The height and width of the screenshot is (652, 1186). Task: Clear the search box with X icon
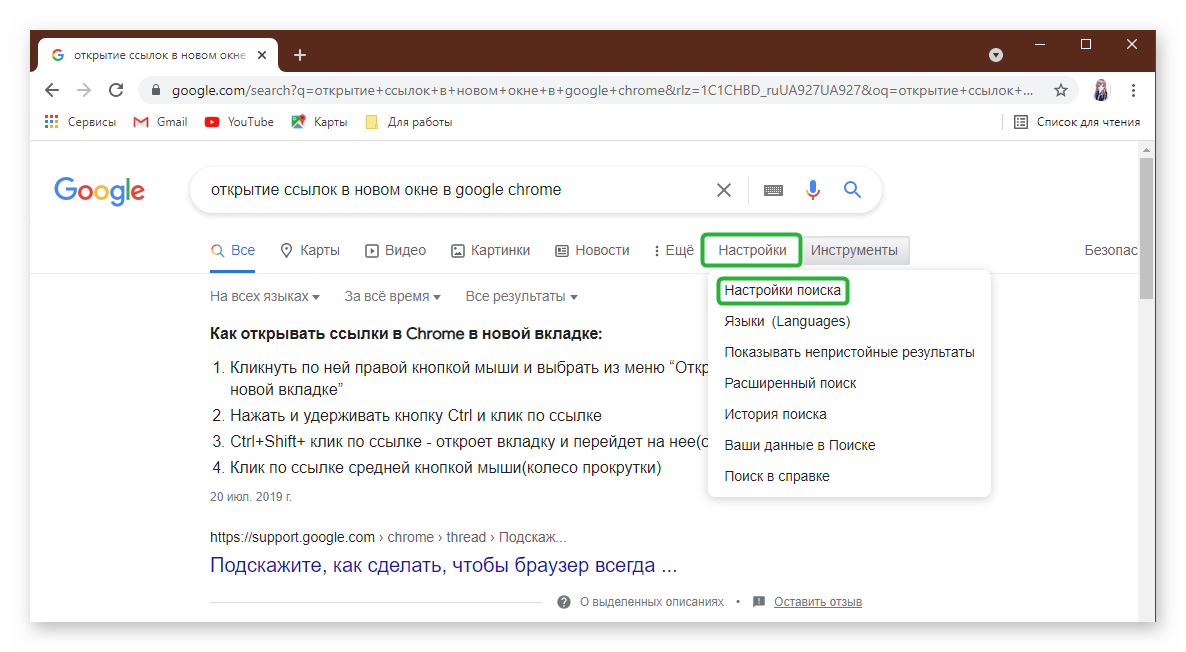724,190
